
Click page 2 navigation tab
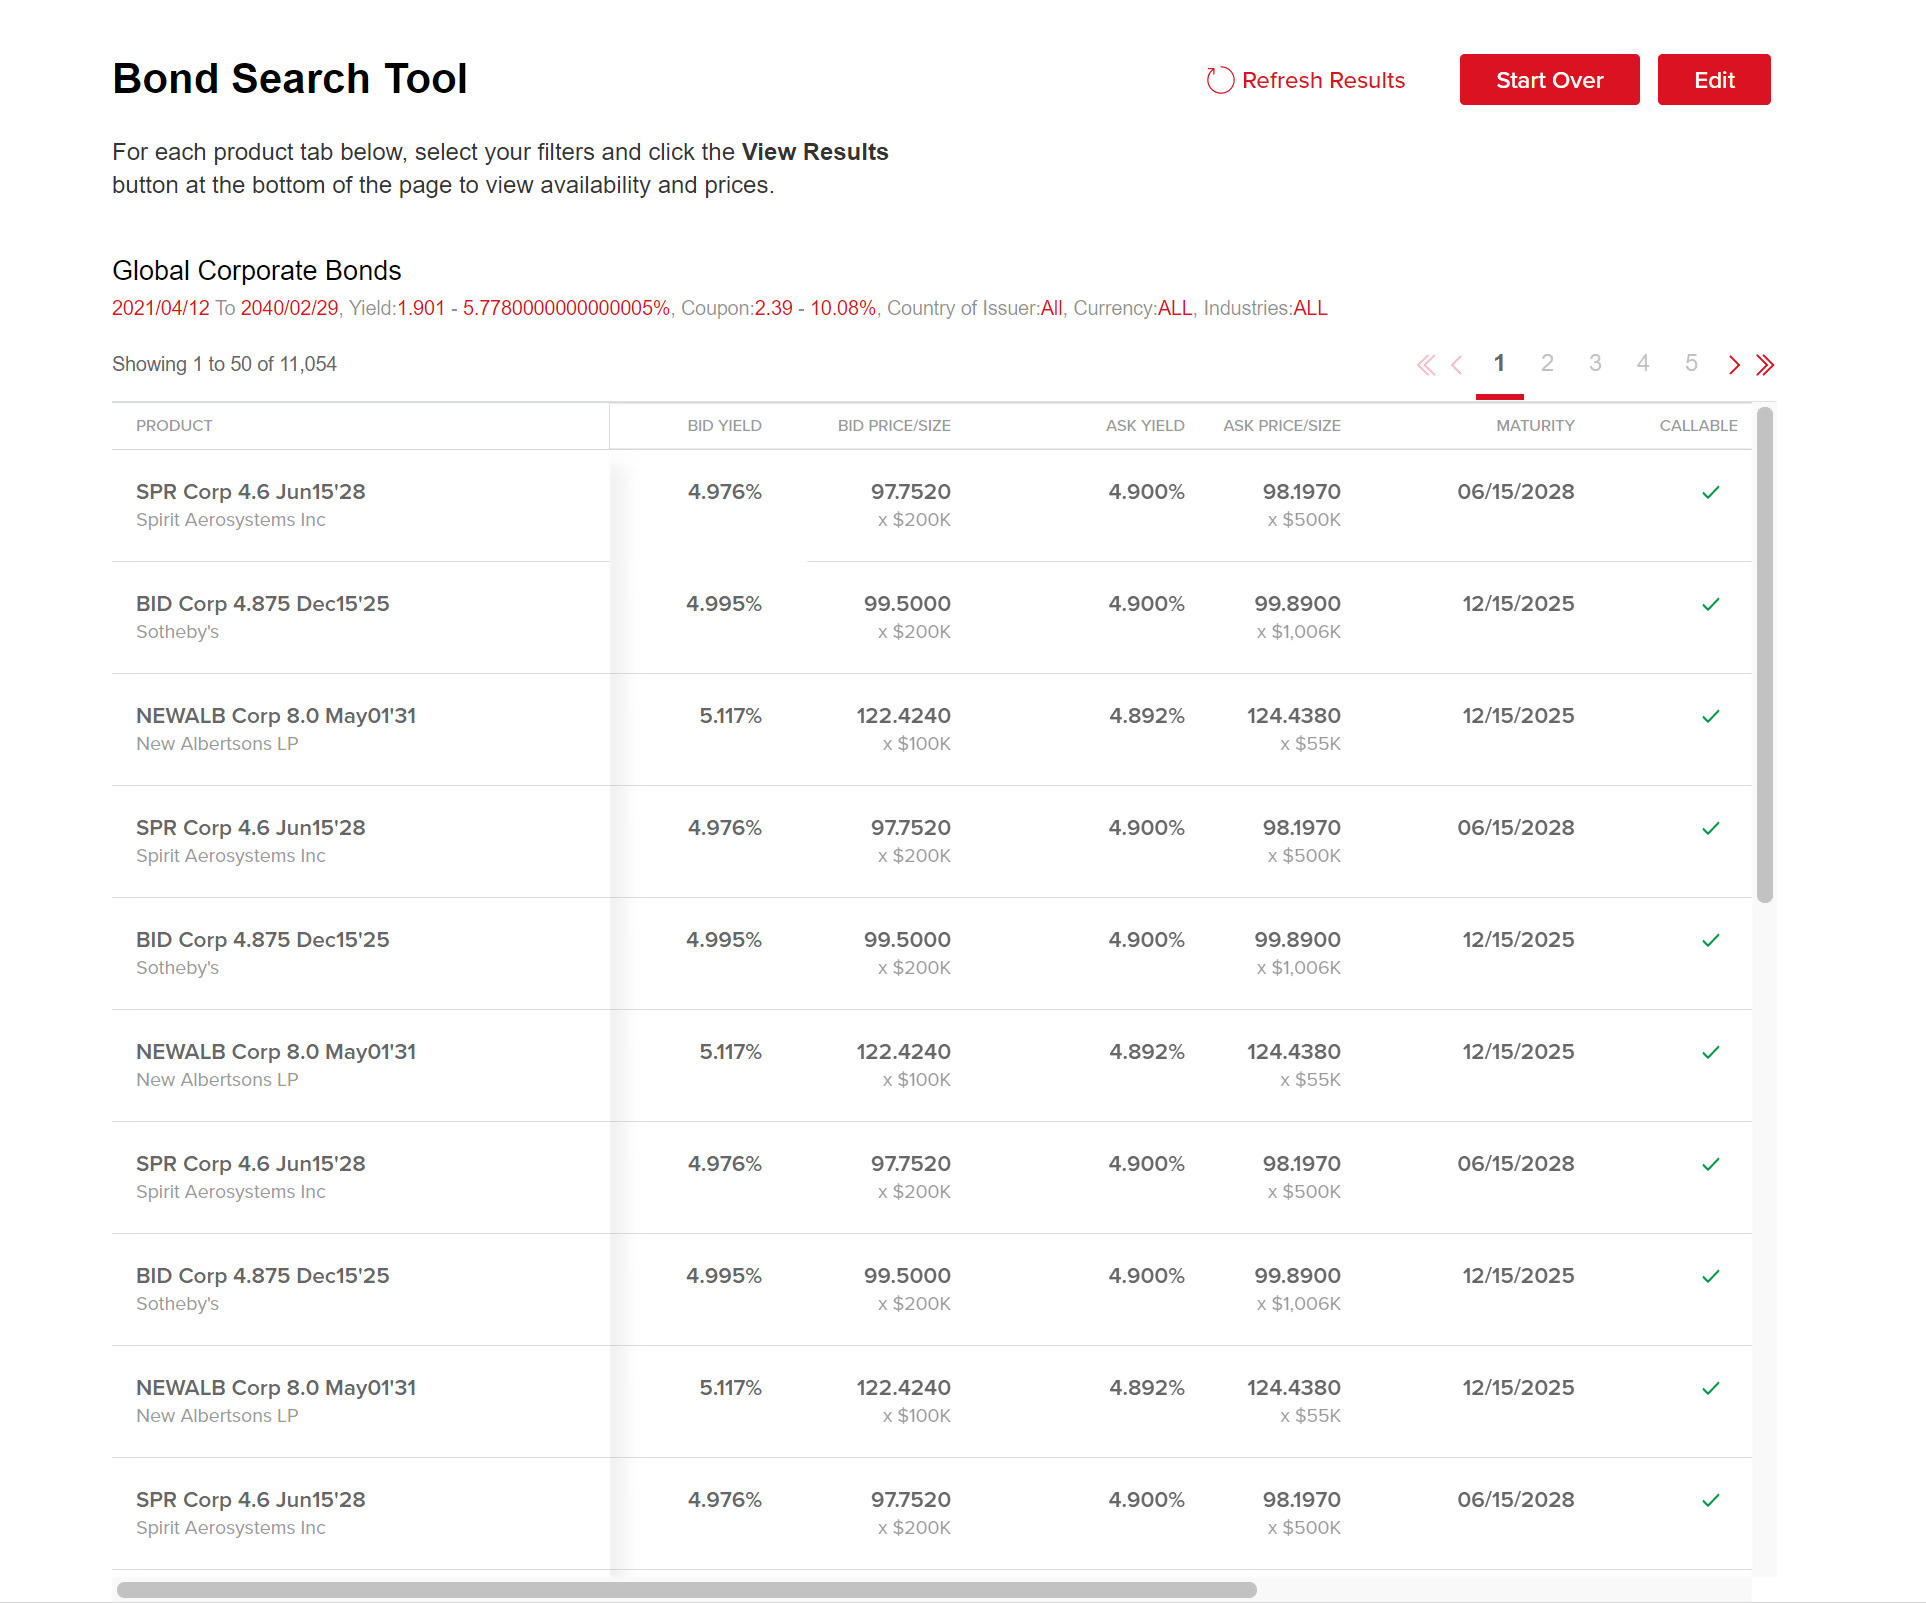coord(1547,363)
